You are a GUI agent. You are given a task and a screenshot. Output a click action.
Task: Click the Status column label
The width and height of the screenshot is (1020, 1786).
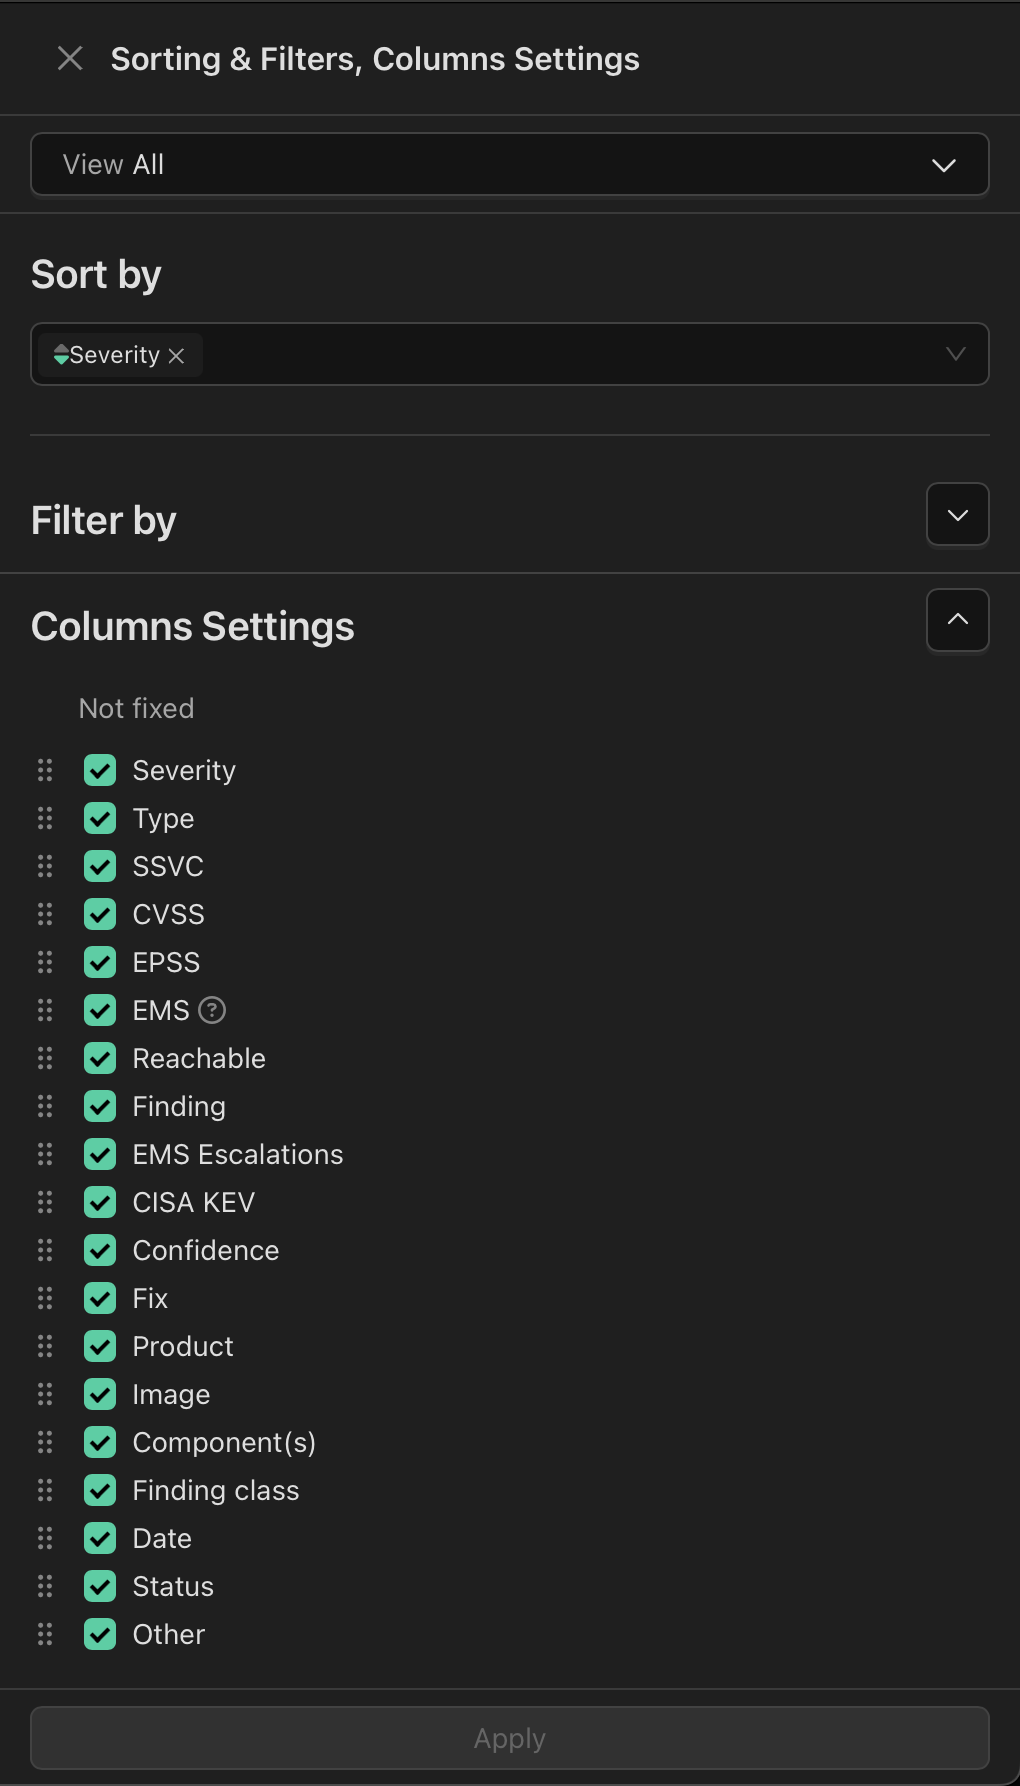click(x=173, y=1586)
